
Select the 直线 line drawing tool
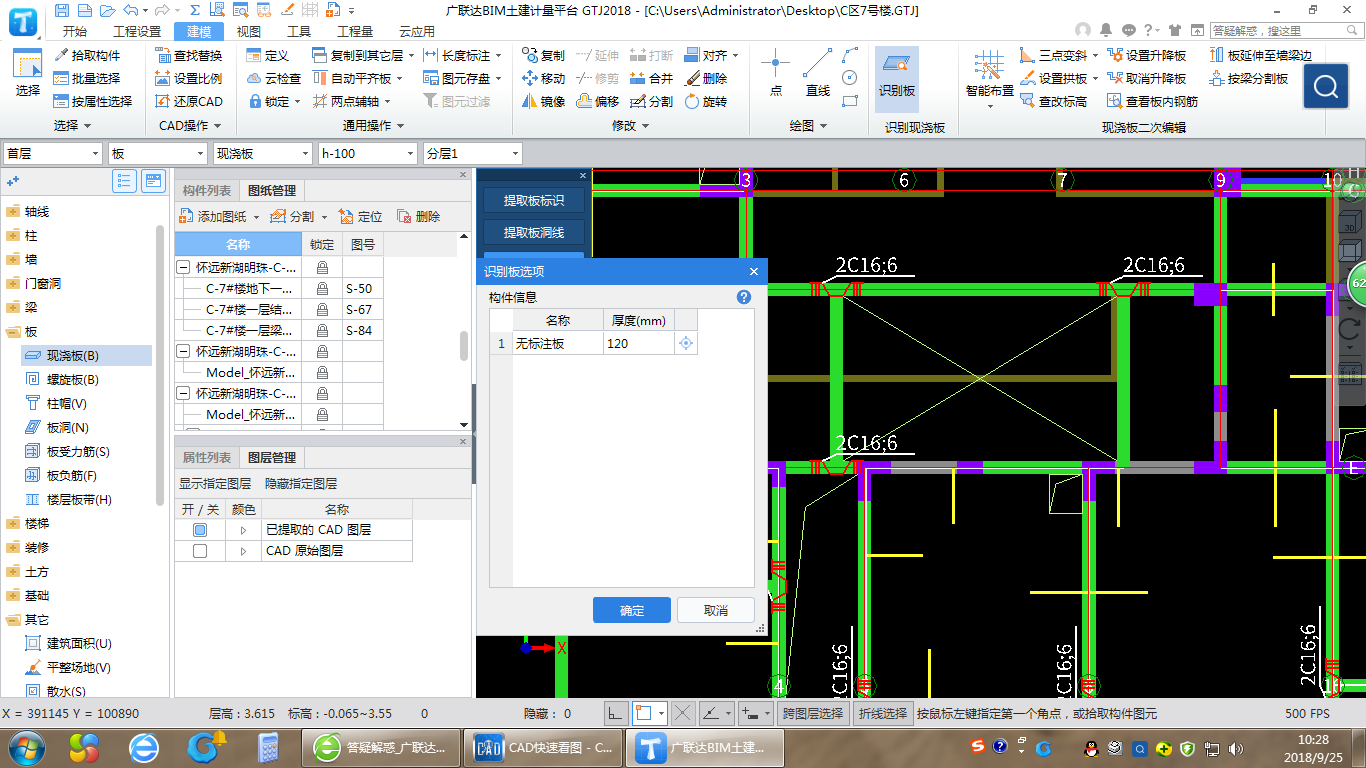818,73
